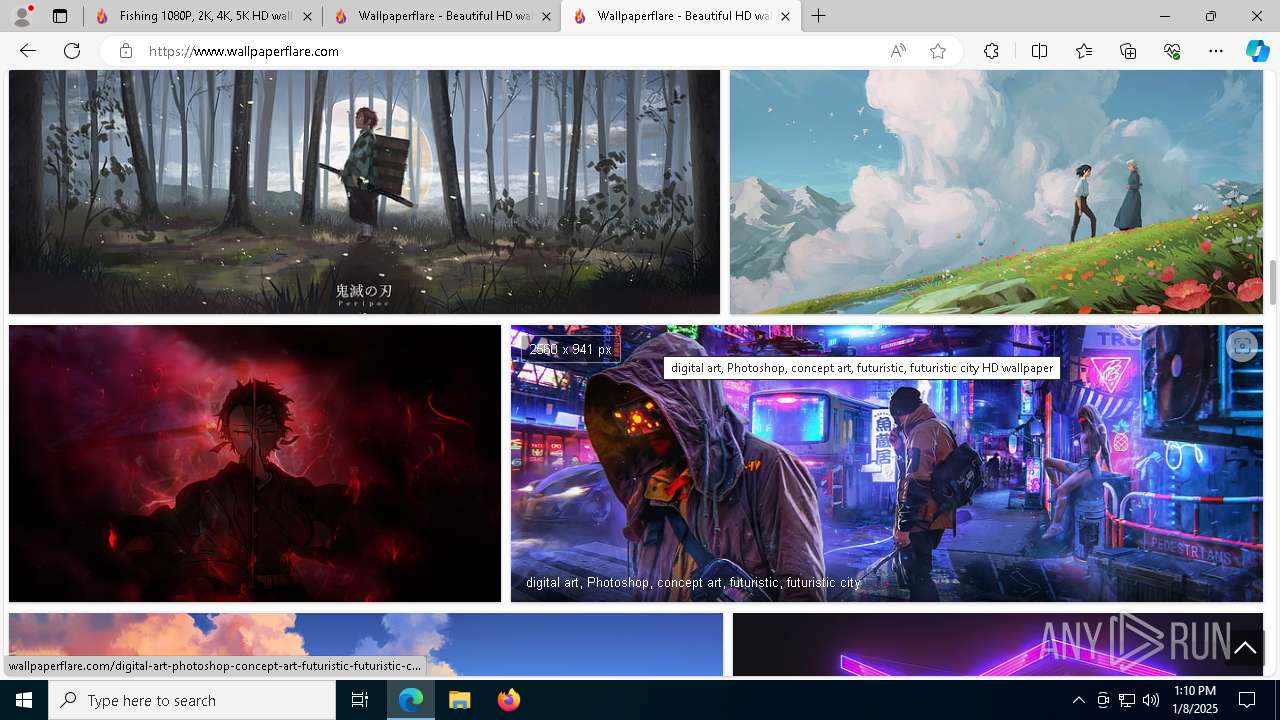Click the page vertical scrollbar thumb
This screenshot has height=720, width=1280.
(1273, 282)
